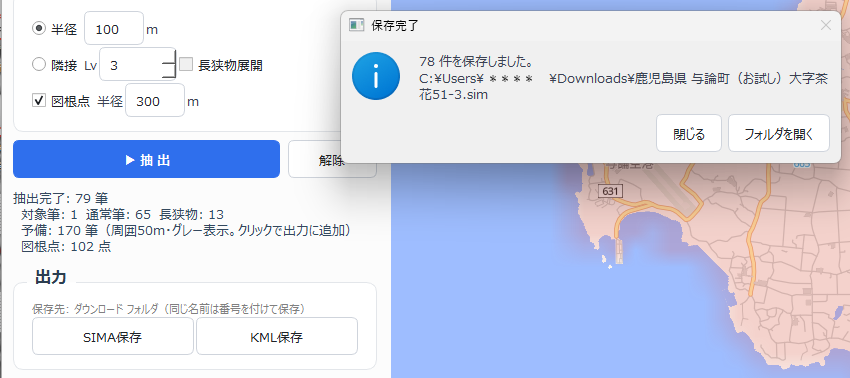
Task: Click フォルダを開く in the dialog
Action: point(779,133)
